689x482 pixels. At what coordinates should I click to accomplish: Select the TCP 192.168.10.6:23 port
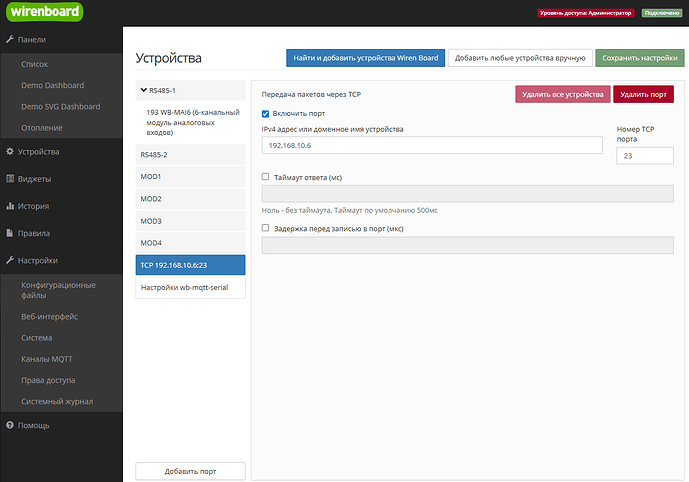pos(191,265)
